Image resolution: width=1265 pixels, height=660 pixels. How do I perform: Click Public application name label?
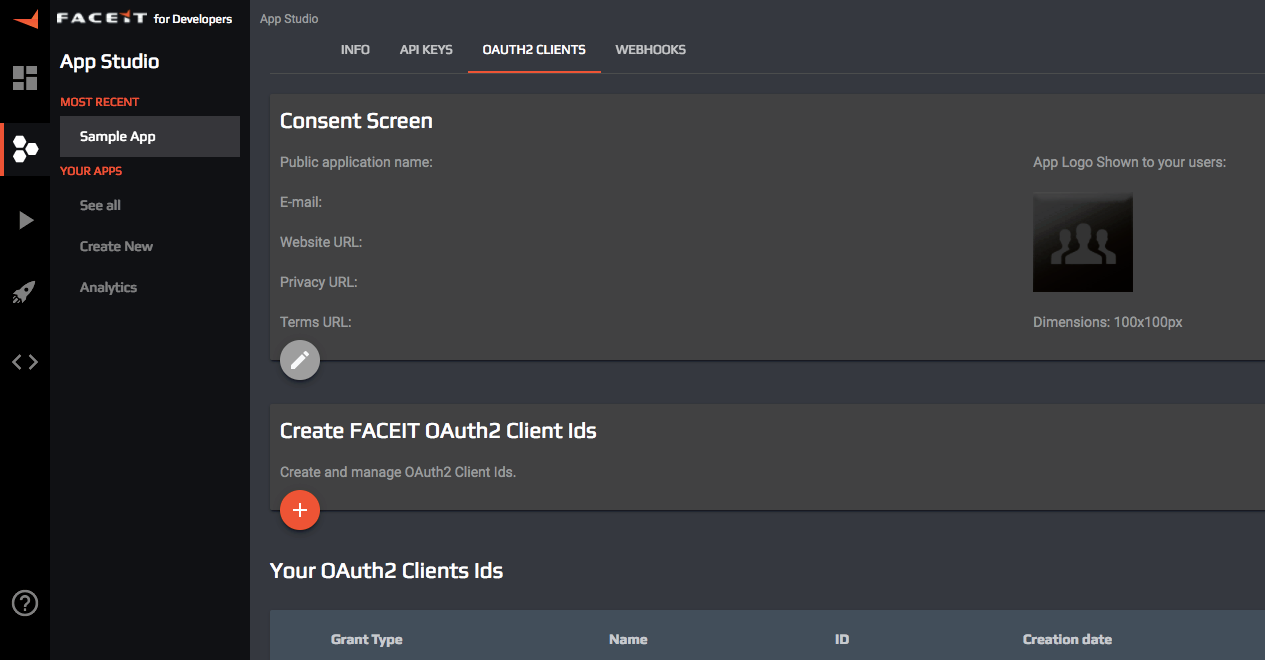356,162
